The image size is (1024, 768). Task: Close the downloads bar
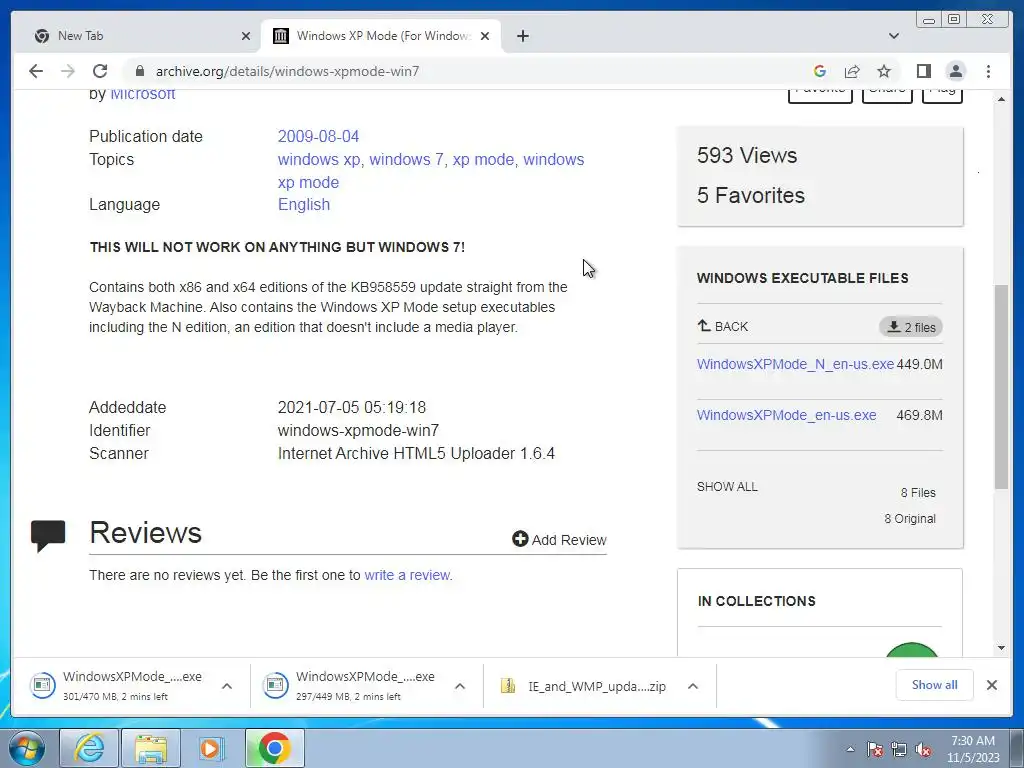(991, 684)
